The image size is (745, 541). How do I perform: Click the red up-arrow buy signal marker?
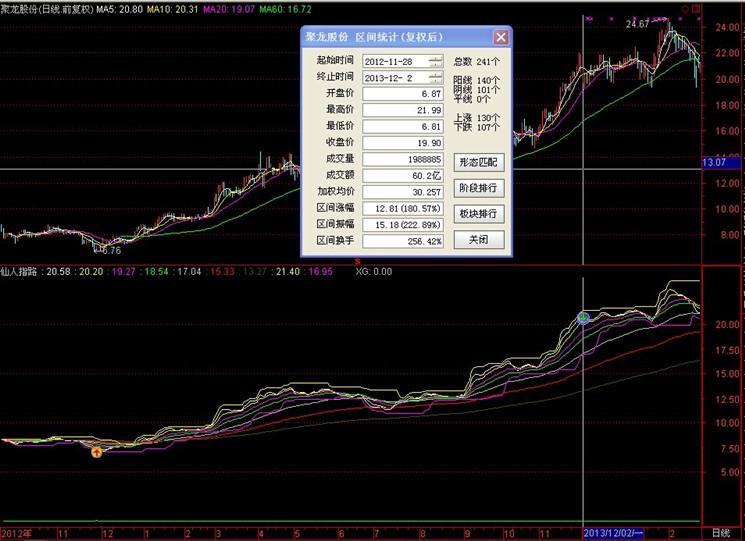(x=96, y=452)
